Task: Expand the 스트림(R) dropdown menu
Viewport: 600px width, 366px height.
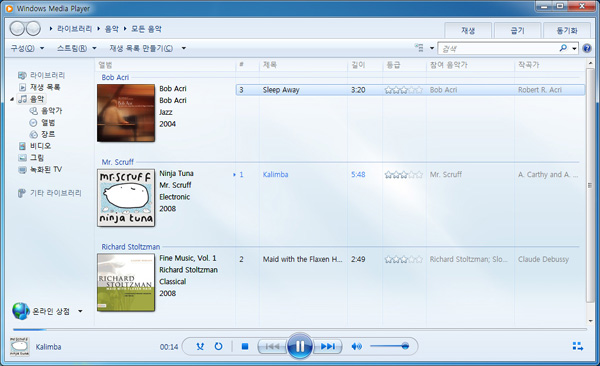Action: (77, 48)
